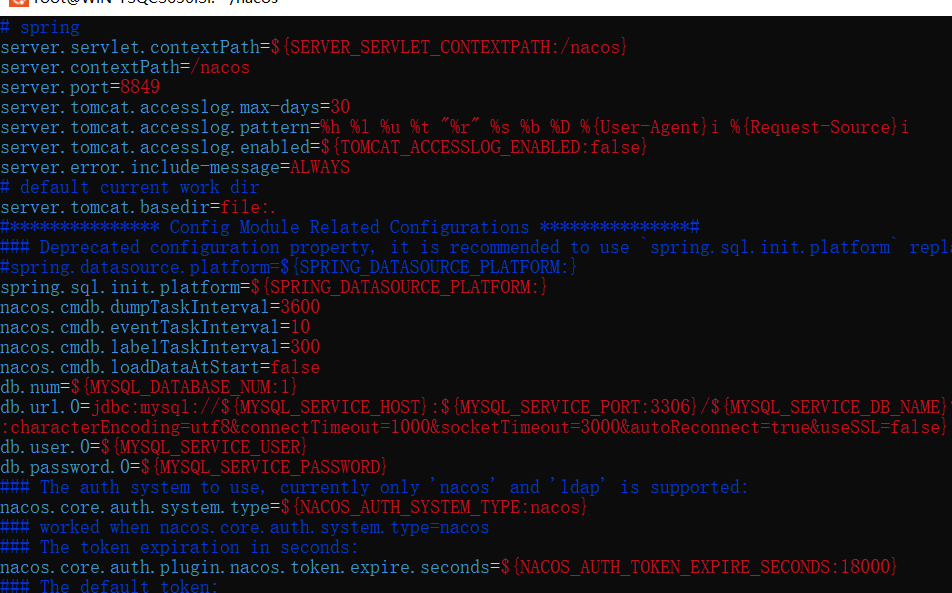The image size is (952, 593).
Task: Click nacos.cmdb.loadDataAtStart false value
Action: (295, 367)
